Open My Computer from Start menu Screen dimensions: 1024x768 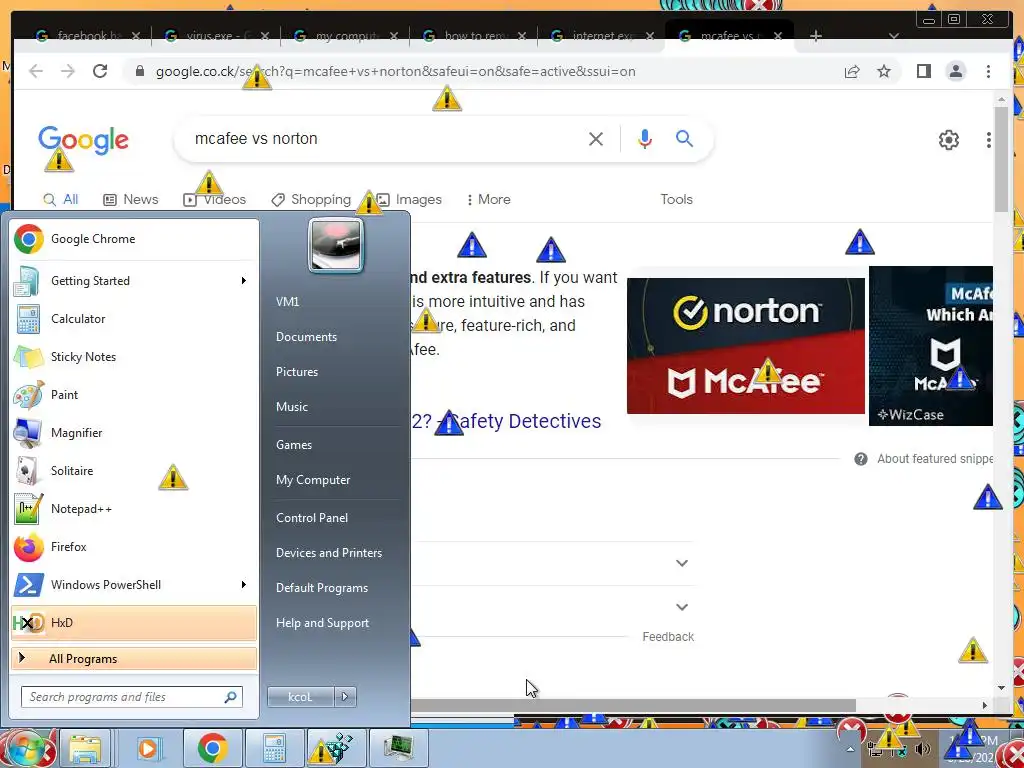[x=313, y=480]
